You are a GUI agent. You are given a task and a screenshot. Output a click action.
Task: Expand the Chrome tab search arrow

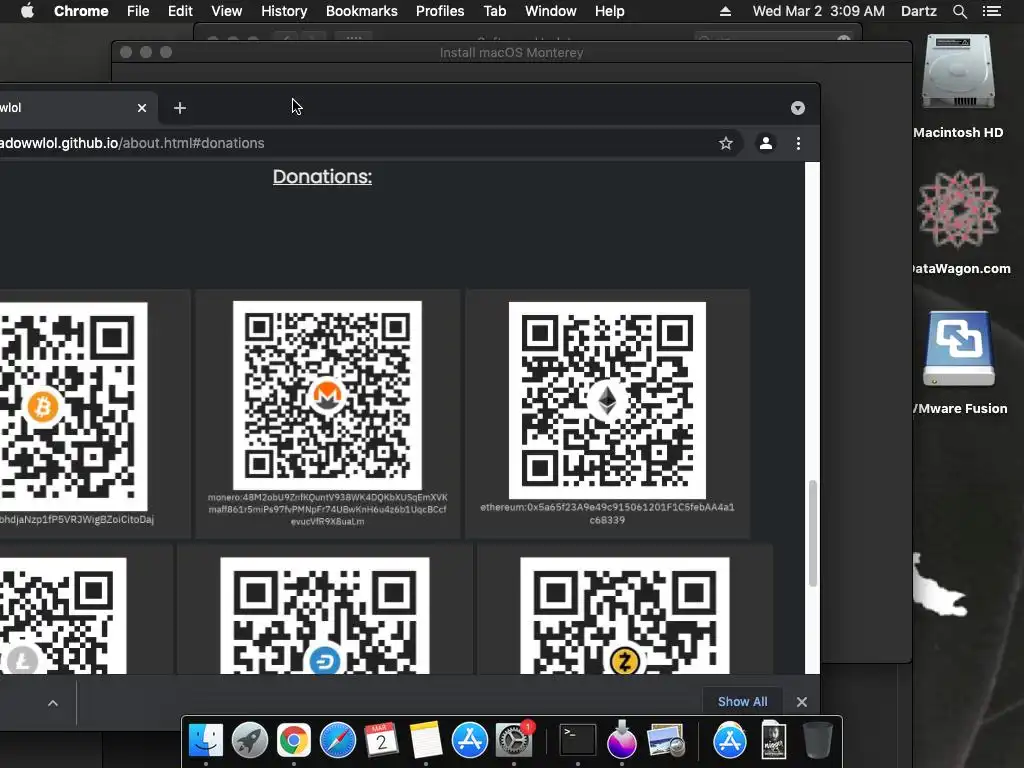click(797, 108)
